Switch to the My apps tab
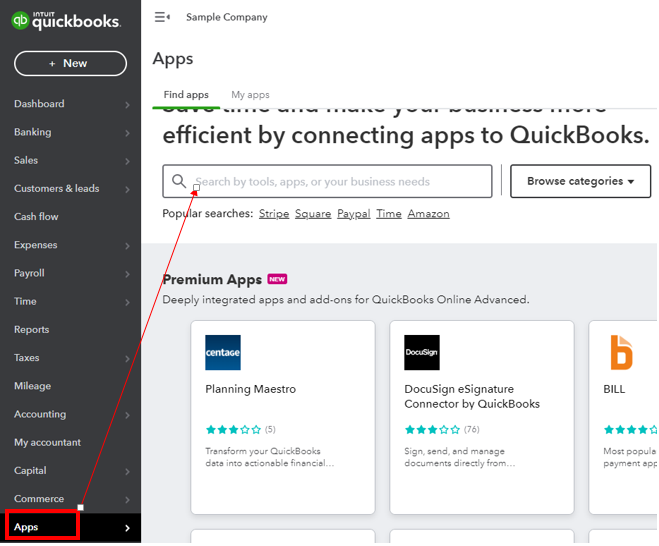 pos(250,95)
